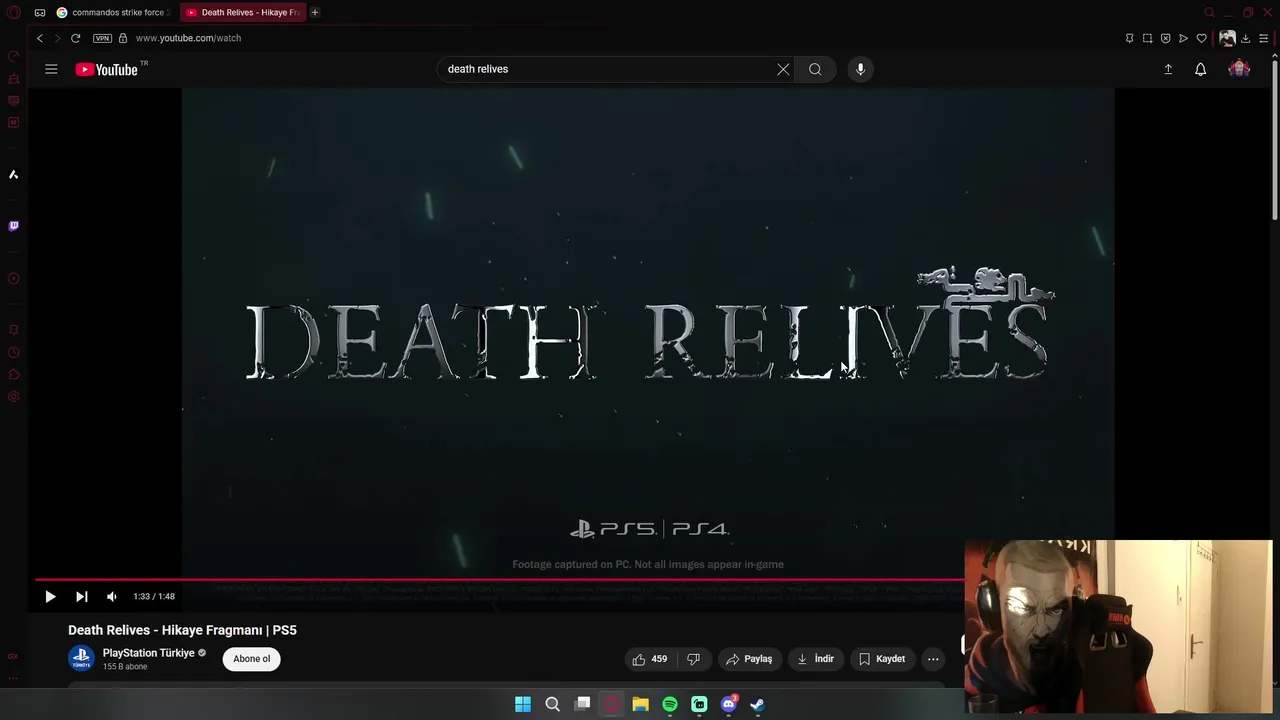
Task: Open the YouTube guide hamburger menu
Action: [x=51, y=69]
